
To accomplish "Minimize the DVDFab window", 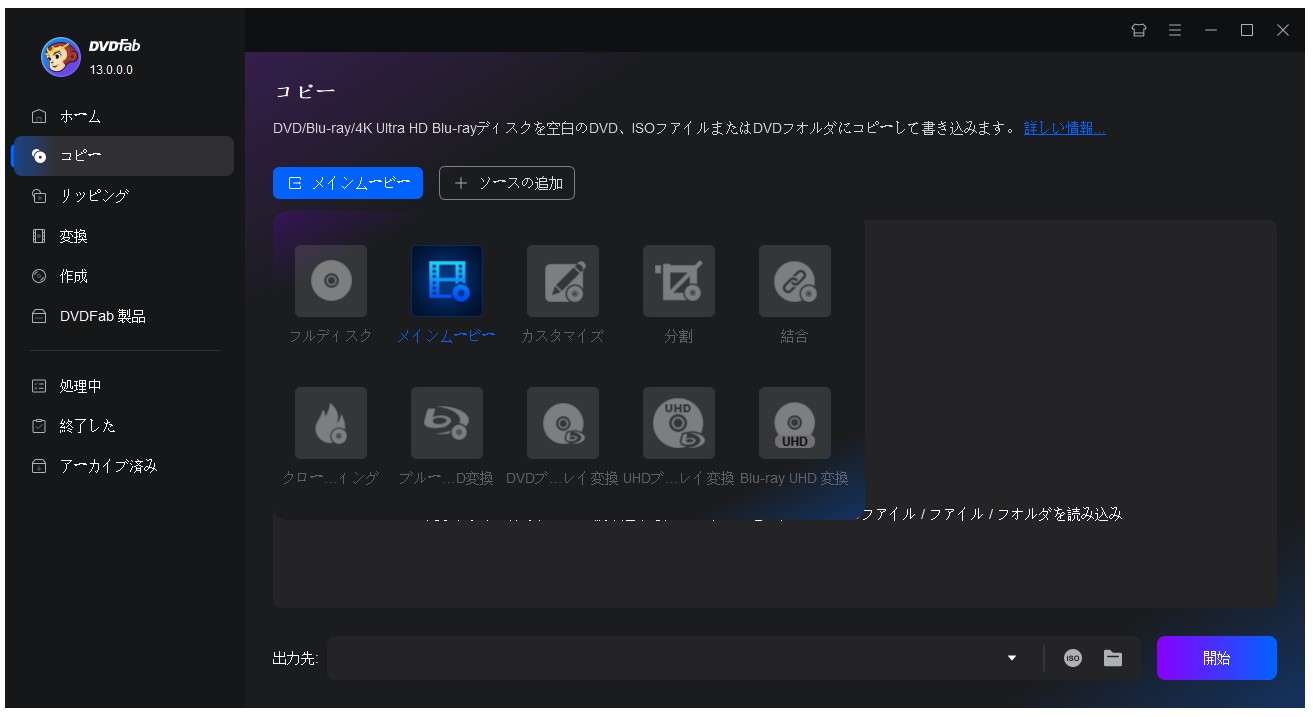I will [x=1211, y=30].
